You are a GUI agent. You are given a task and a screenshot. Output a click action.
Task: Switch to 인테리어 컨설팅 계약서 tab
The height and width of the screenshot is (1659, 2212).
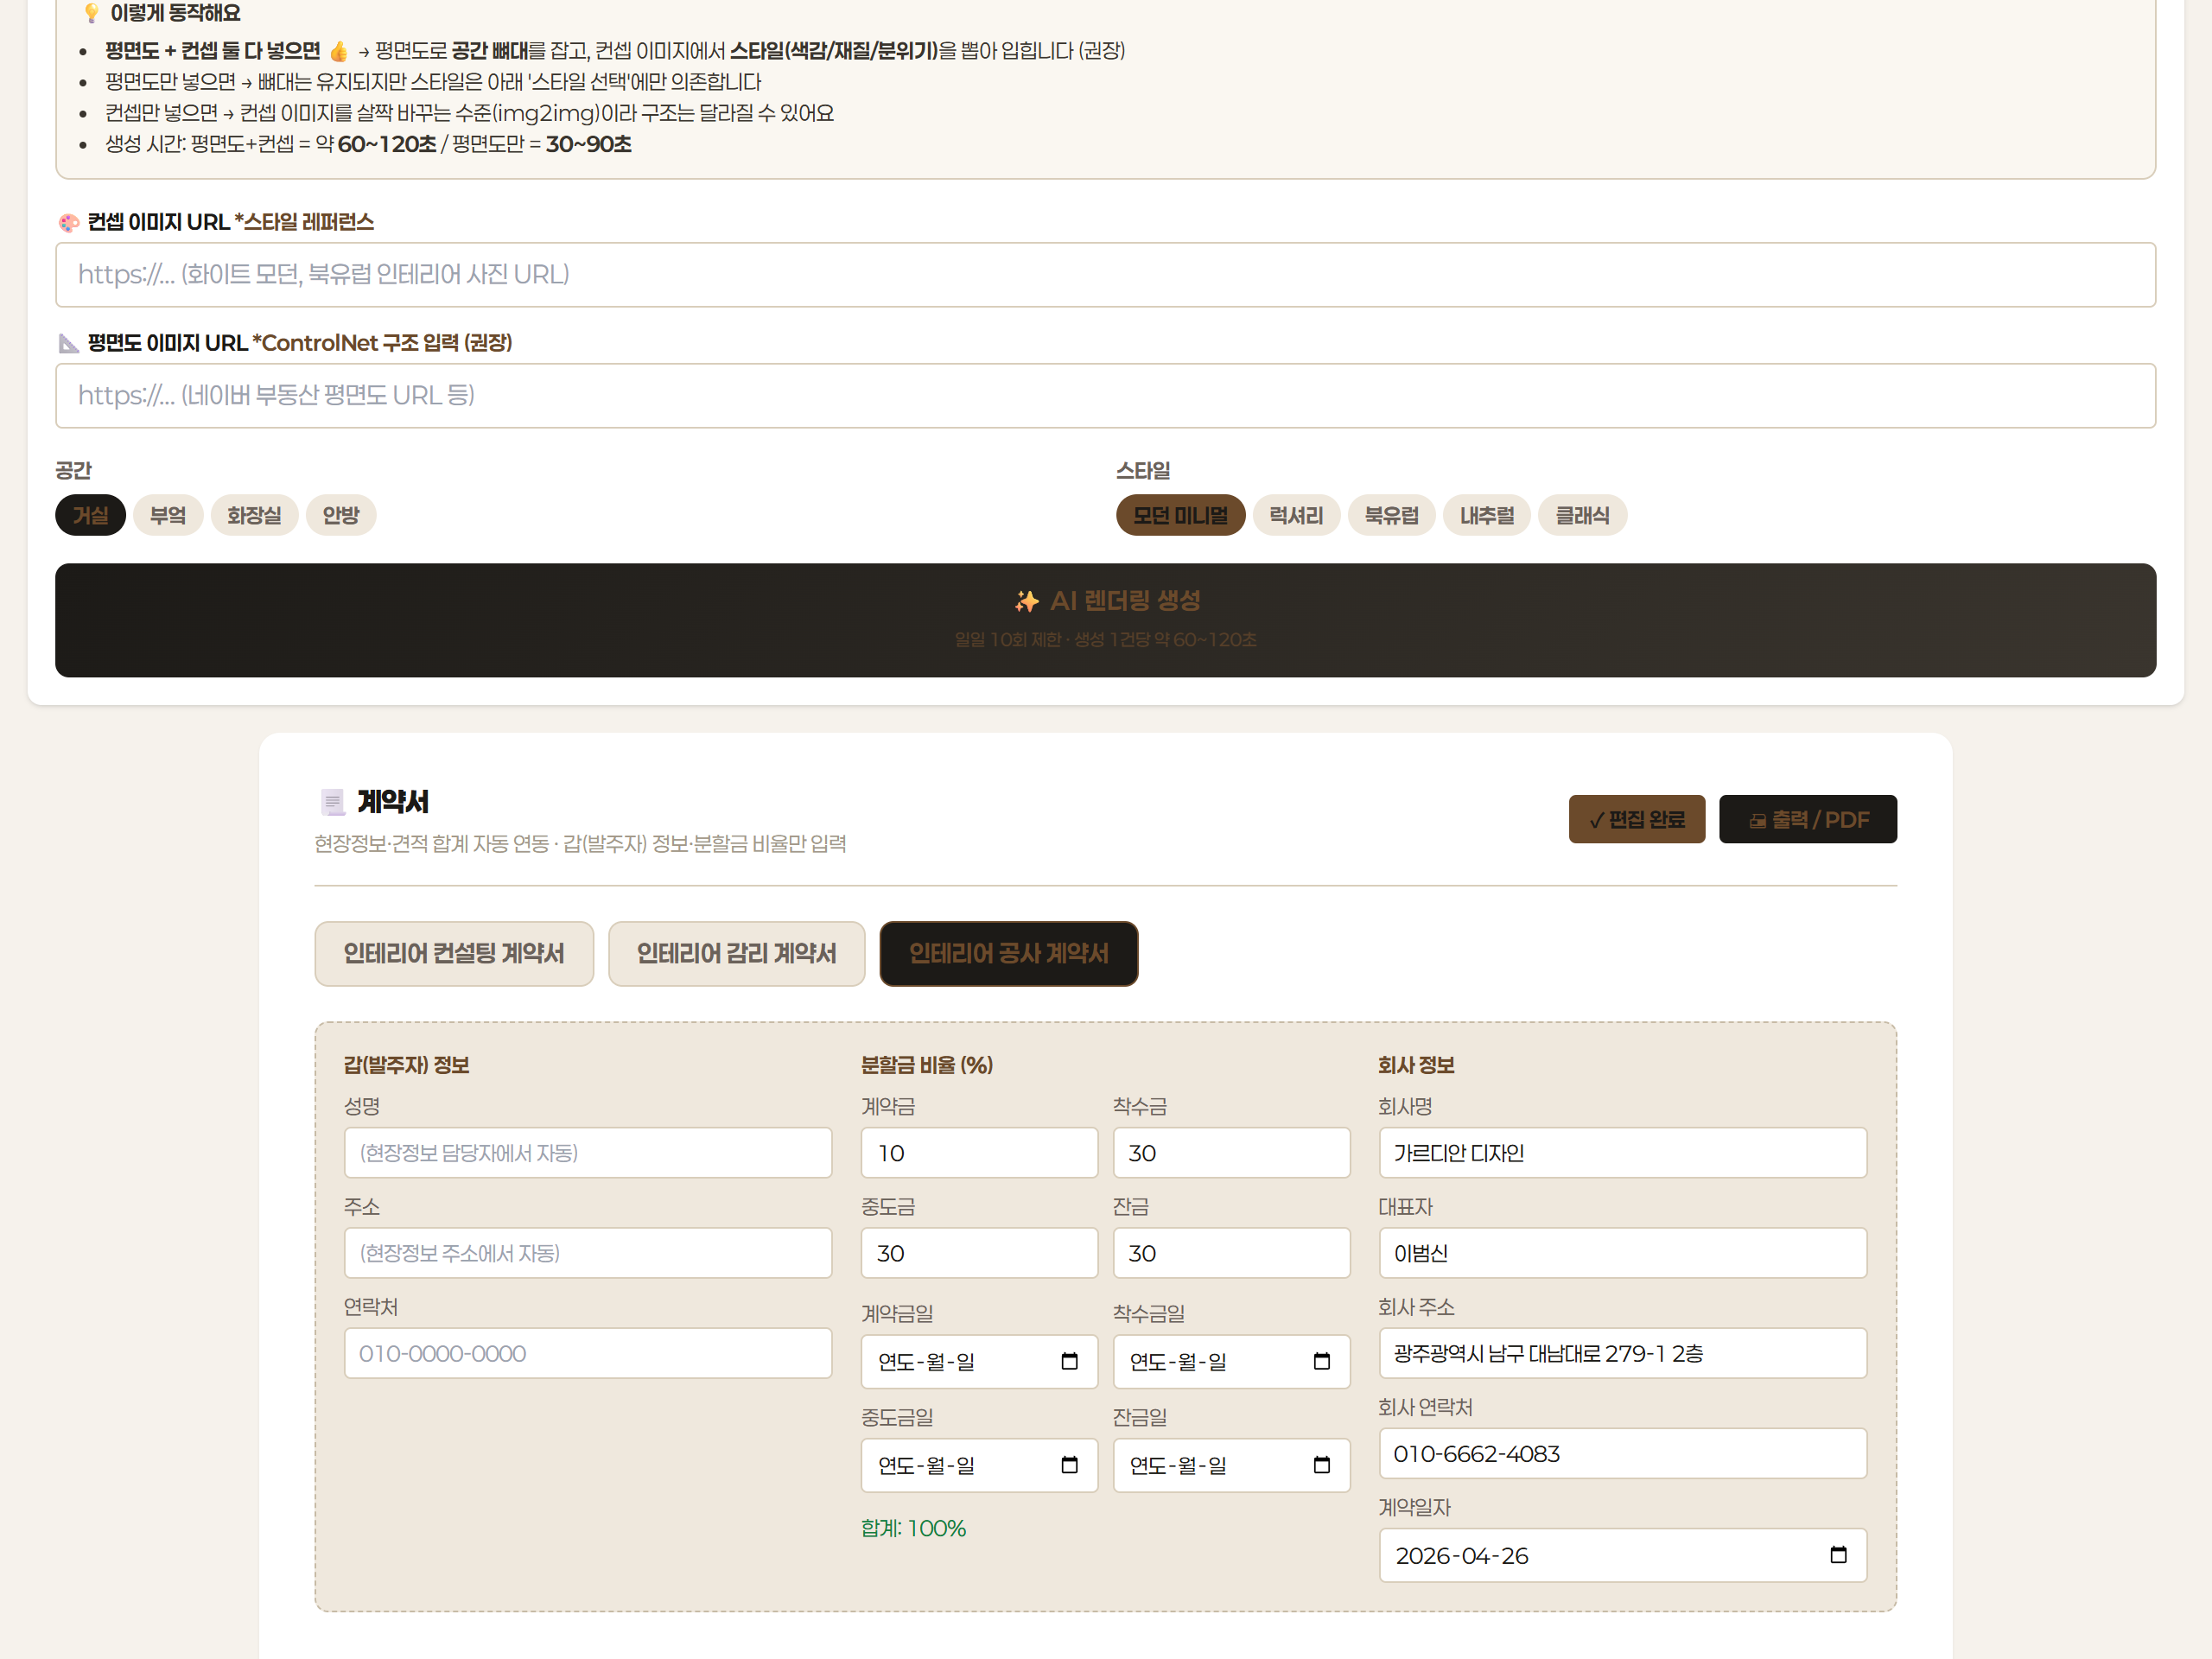(x=454, y=953)
